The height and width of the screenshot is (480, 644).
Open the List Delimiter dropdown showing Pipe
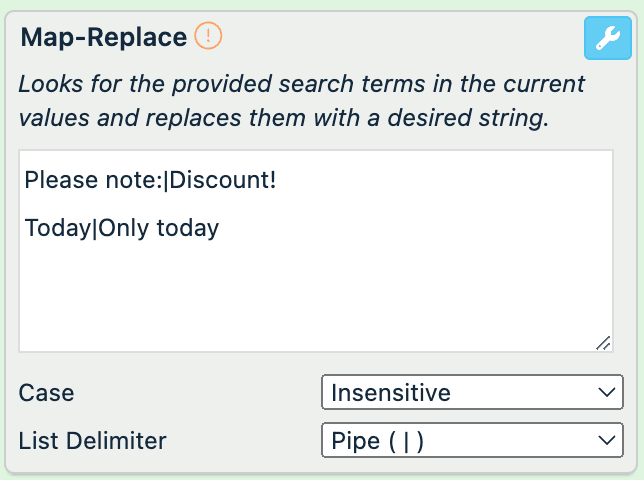coord(472,441)
